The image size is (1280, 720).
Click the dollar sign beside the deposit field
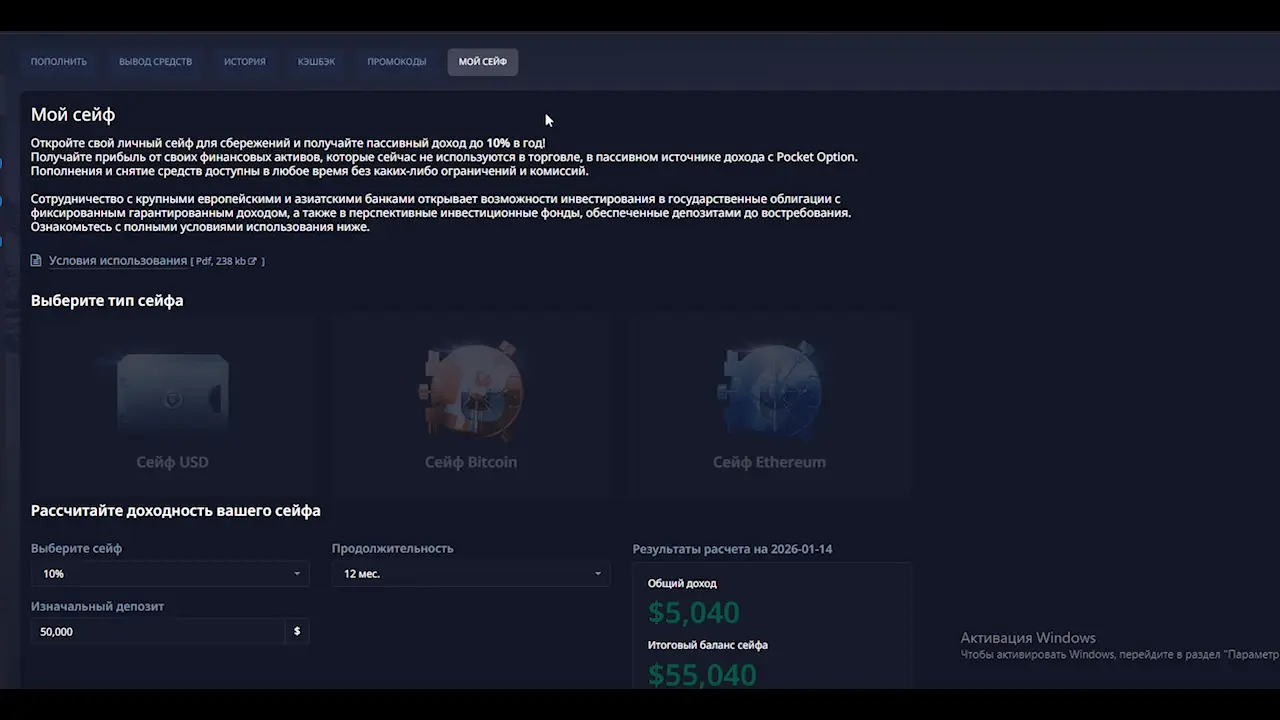pos(297,632)
